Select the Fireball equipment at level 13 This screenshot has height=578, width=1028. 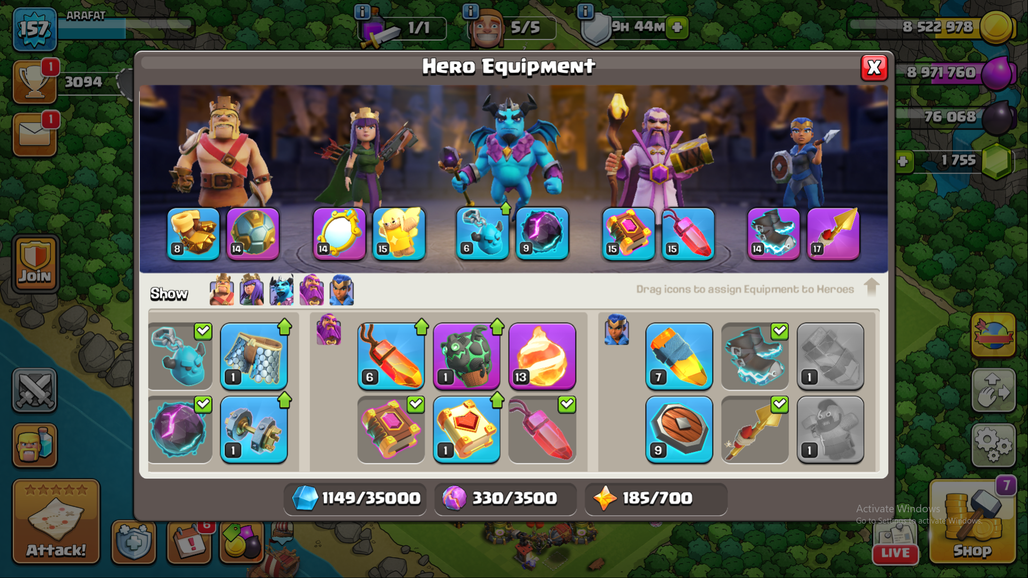(x=542, y=356)
